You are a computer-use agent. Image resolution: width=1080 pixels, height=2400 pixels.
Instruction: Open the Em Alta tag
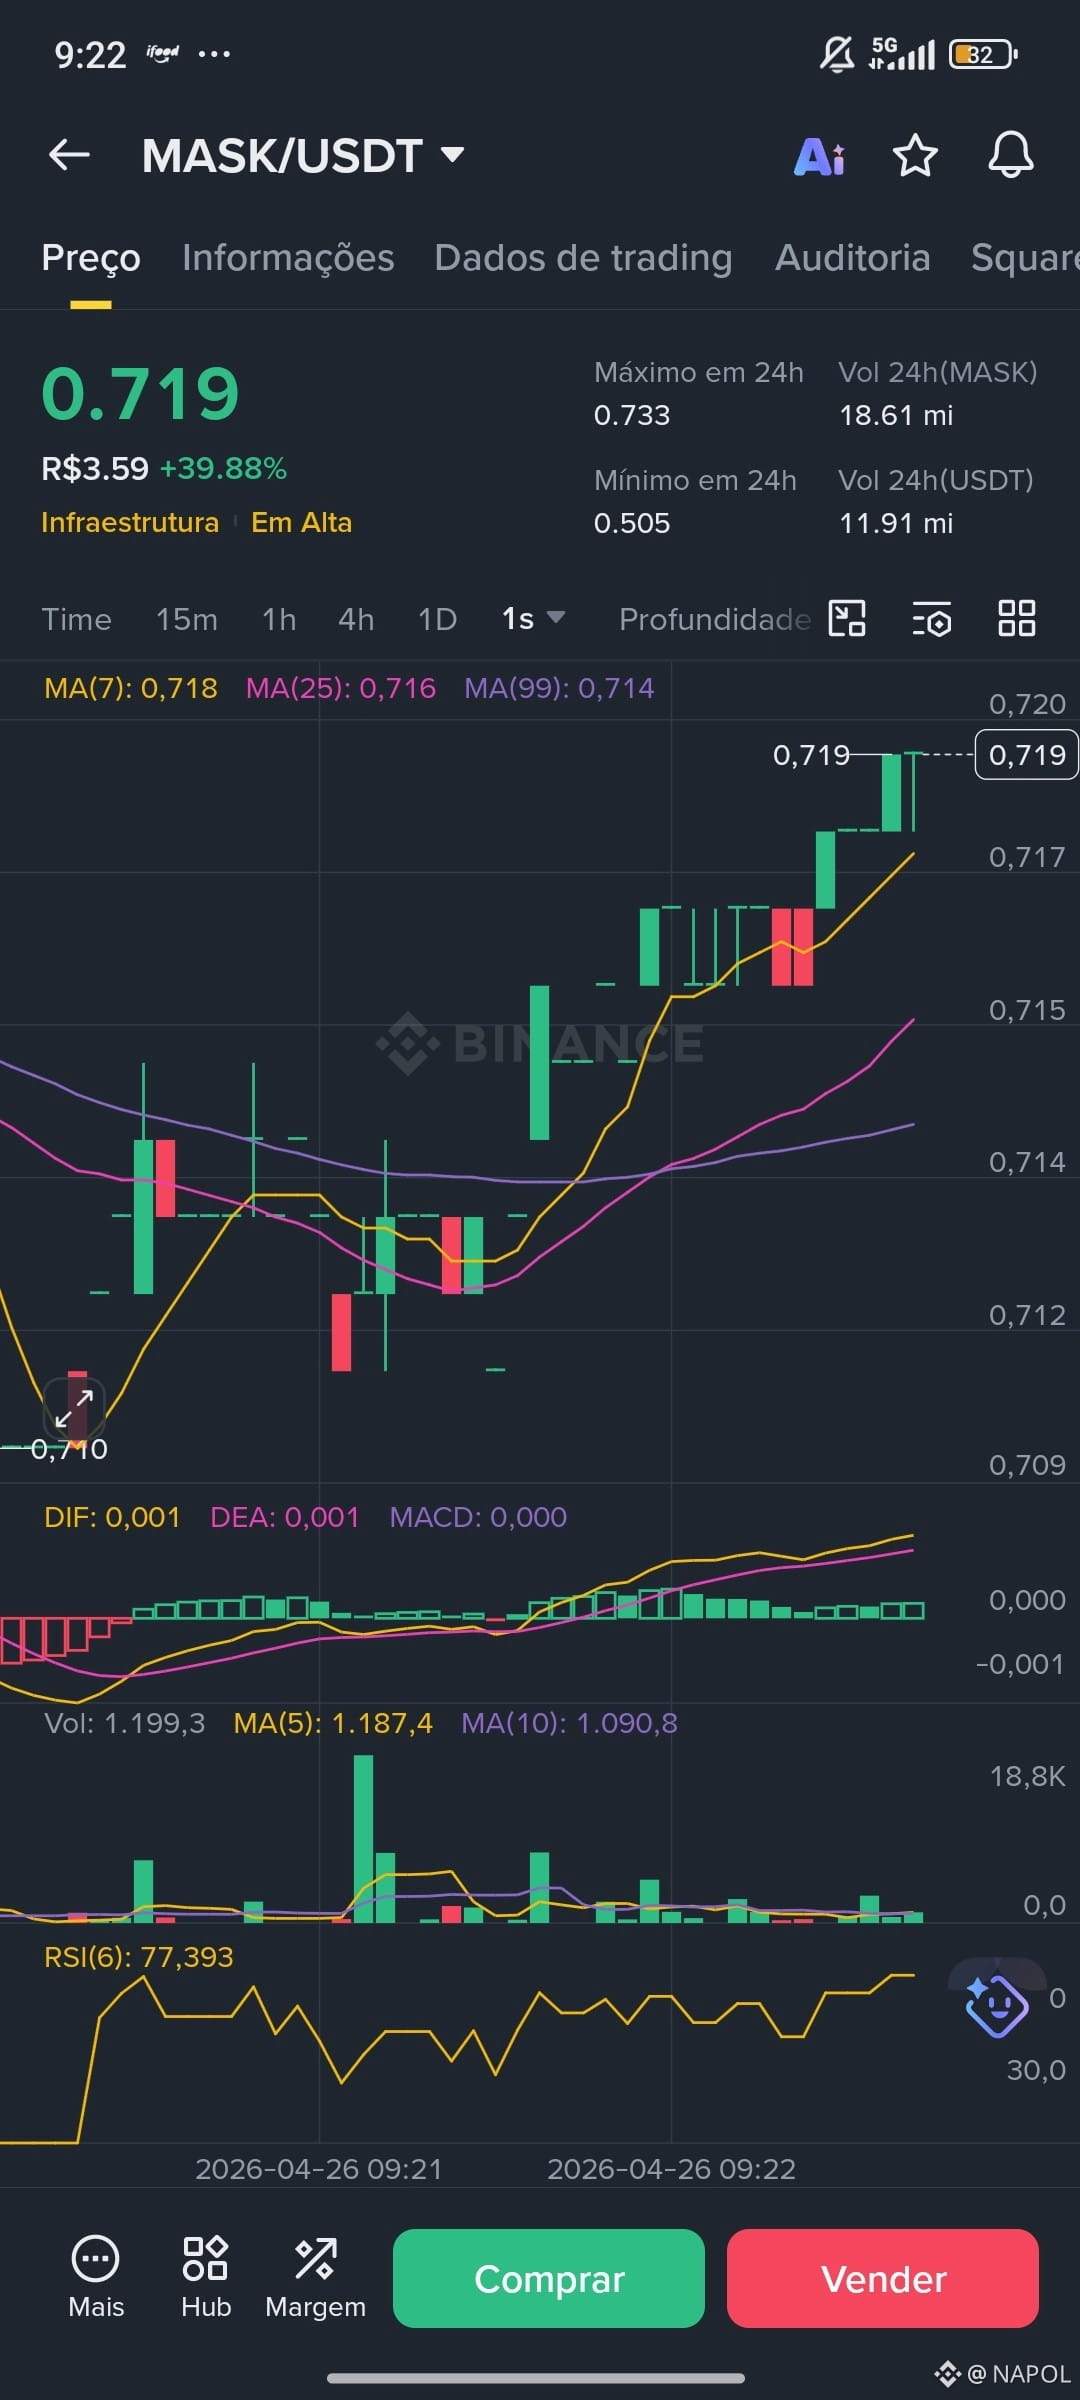301,522
